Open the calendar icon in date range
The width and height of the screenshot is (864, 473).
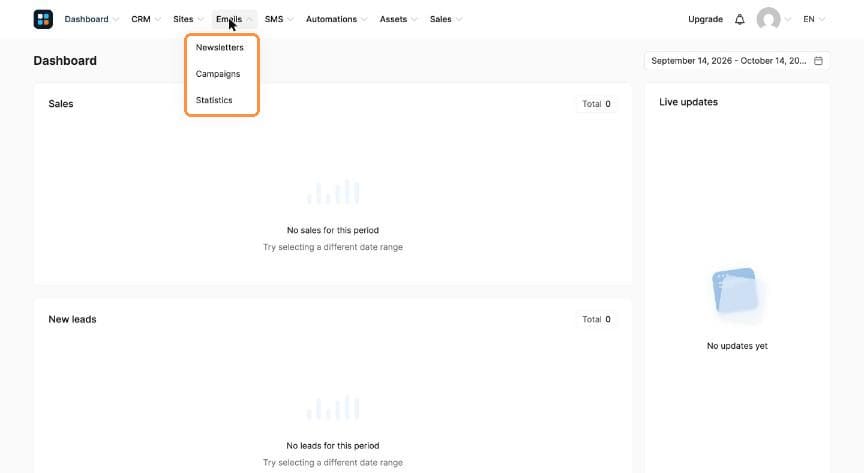tap(818, 61)
